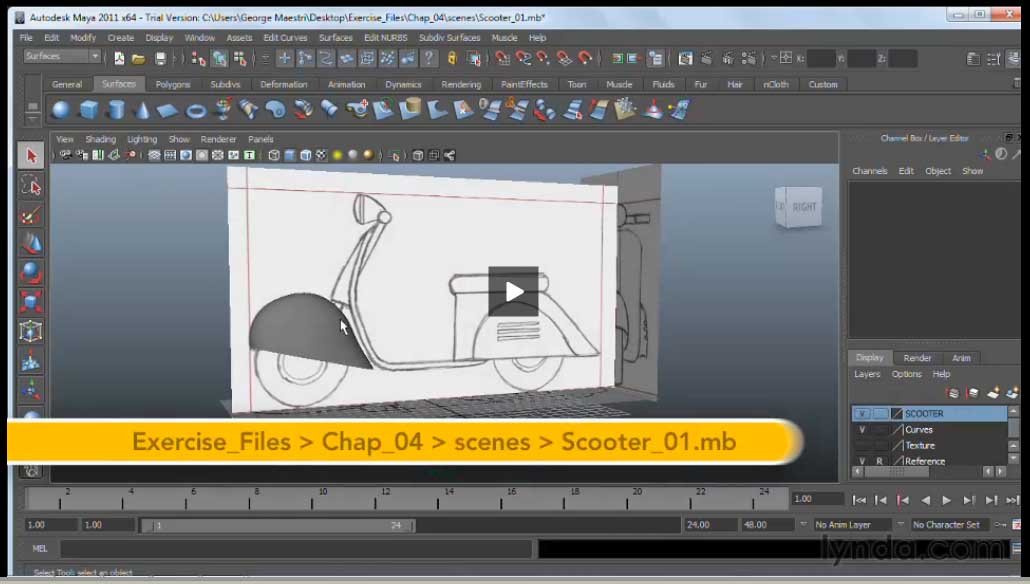Toggle visibility of the SCOOTER layer
Screen dimensions: 1030x584
(x=862, y=414)
